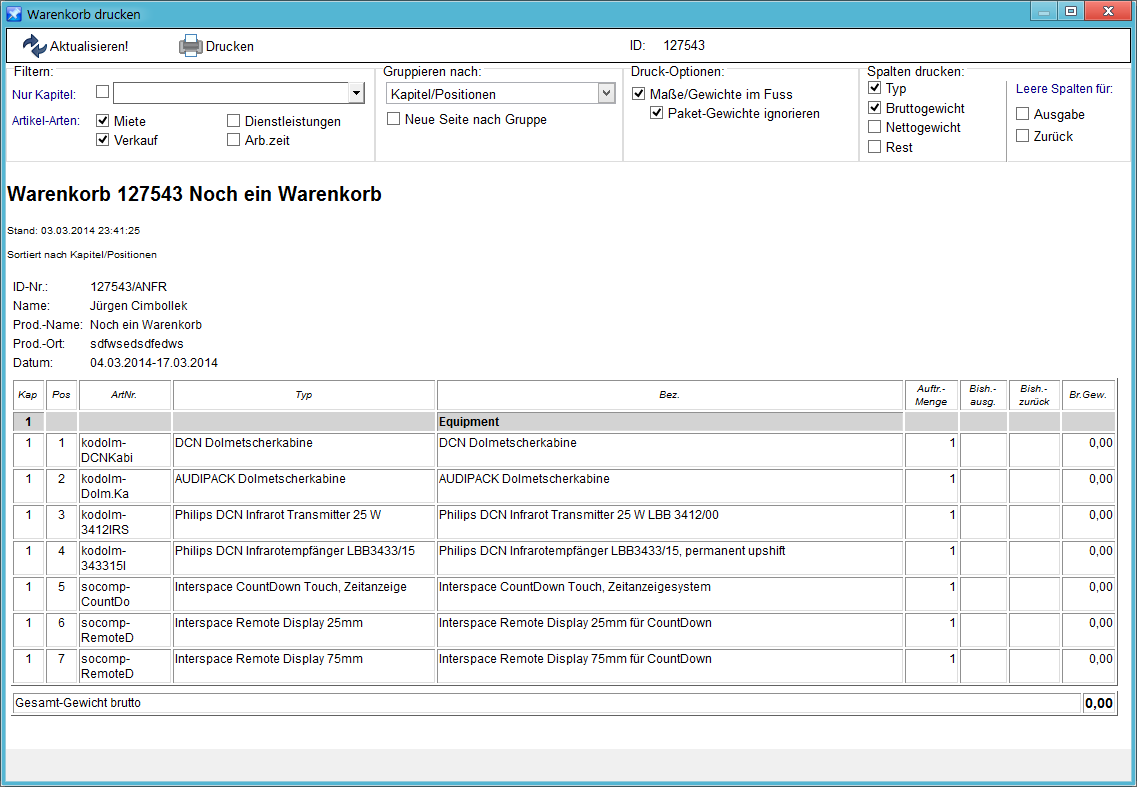Viewport: 1137px width, 787px height.
Task: Check the Nur Kapitel filter checkbox
Action: (102, 92)
